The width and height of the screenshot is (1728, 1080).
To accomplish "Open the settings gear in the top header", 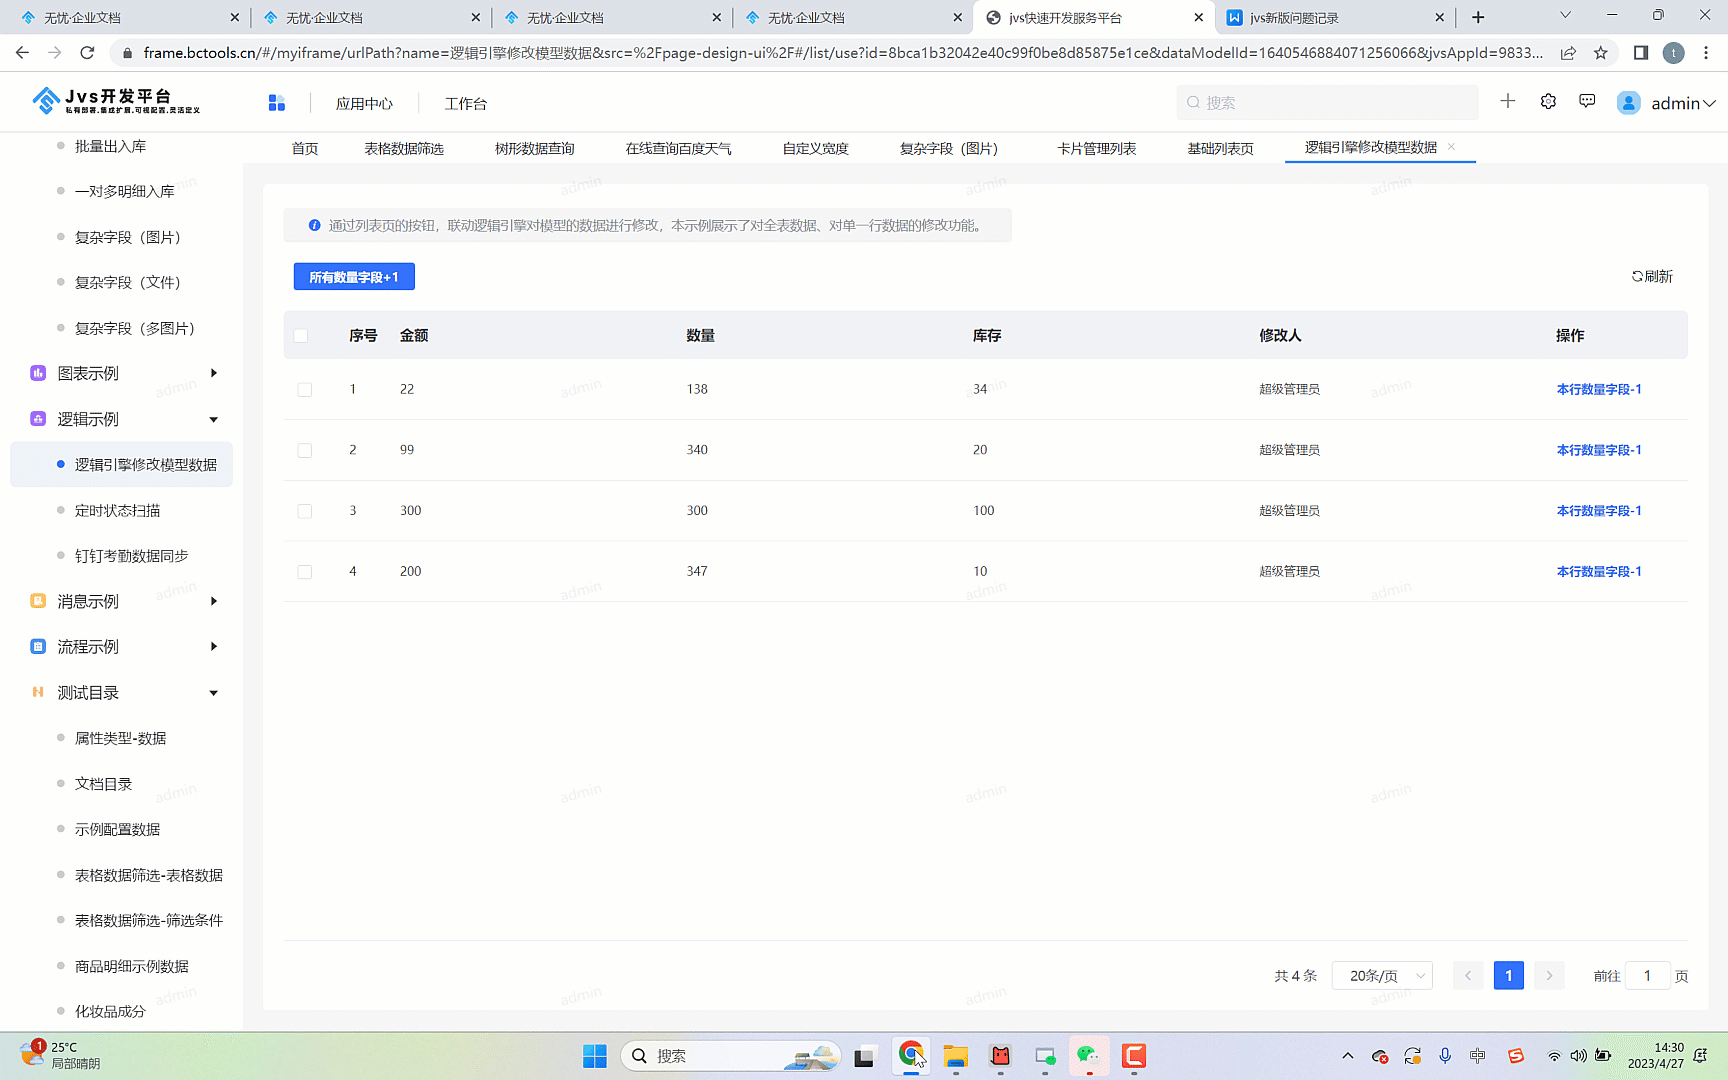I will coord(1547,101).
